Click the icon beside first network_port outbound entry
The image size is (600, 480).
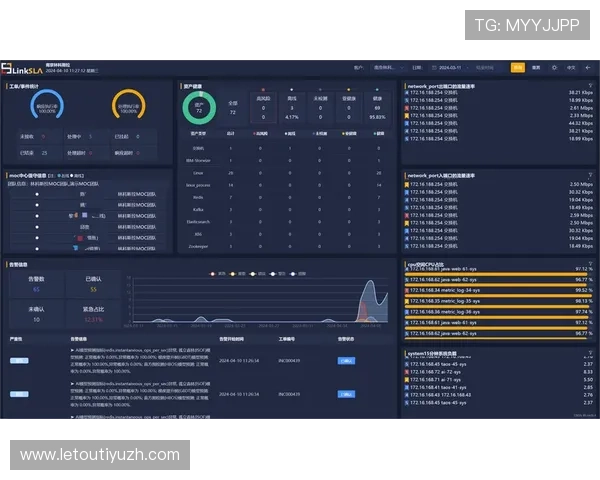click(x=408, y=93)
